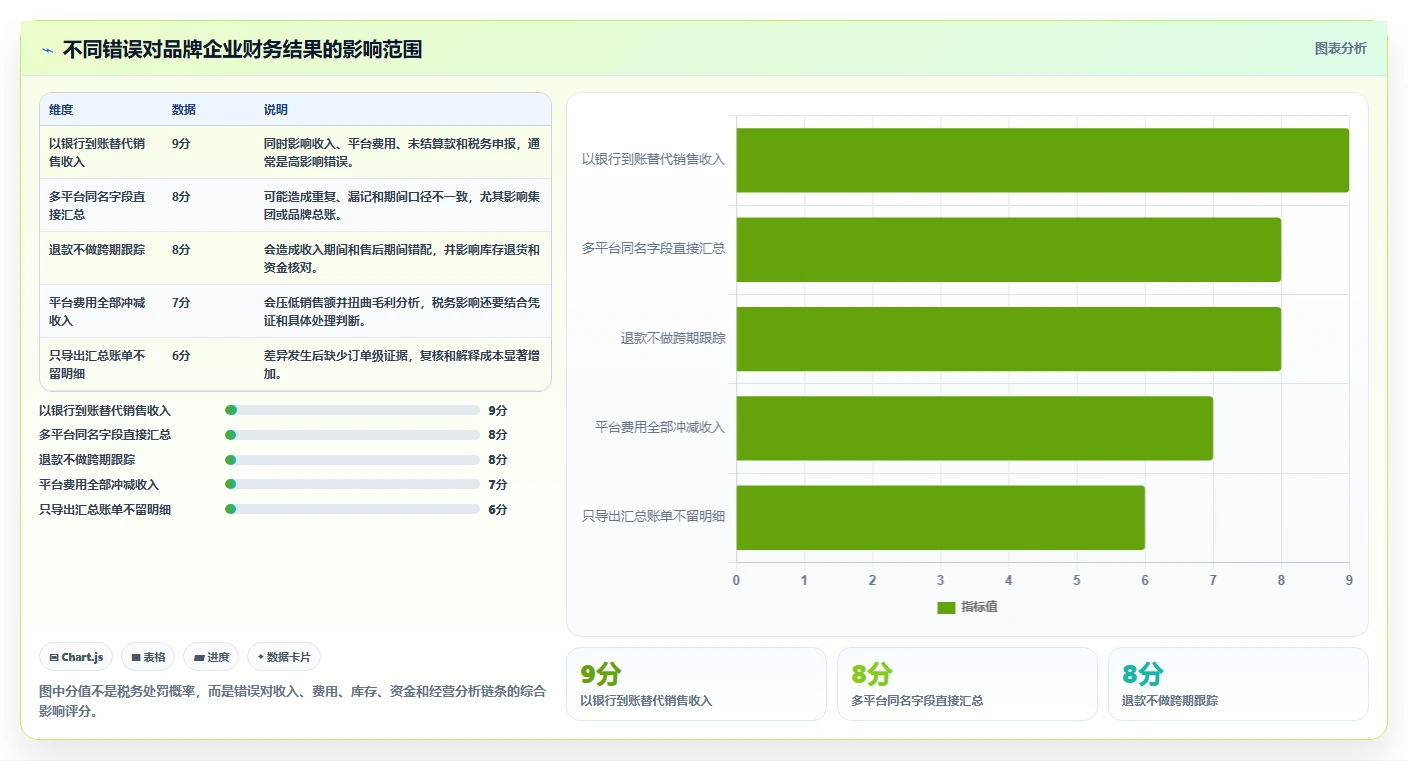Image resolution: width=1408 pixels, height=761 pixels.
Task: Select the 表格 tag
Action: tap(148, 657)
